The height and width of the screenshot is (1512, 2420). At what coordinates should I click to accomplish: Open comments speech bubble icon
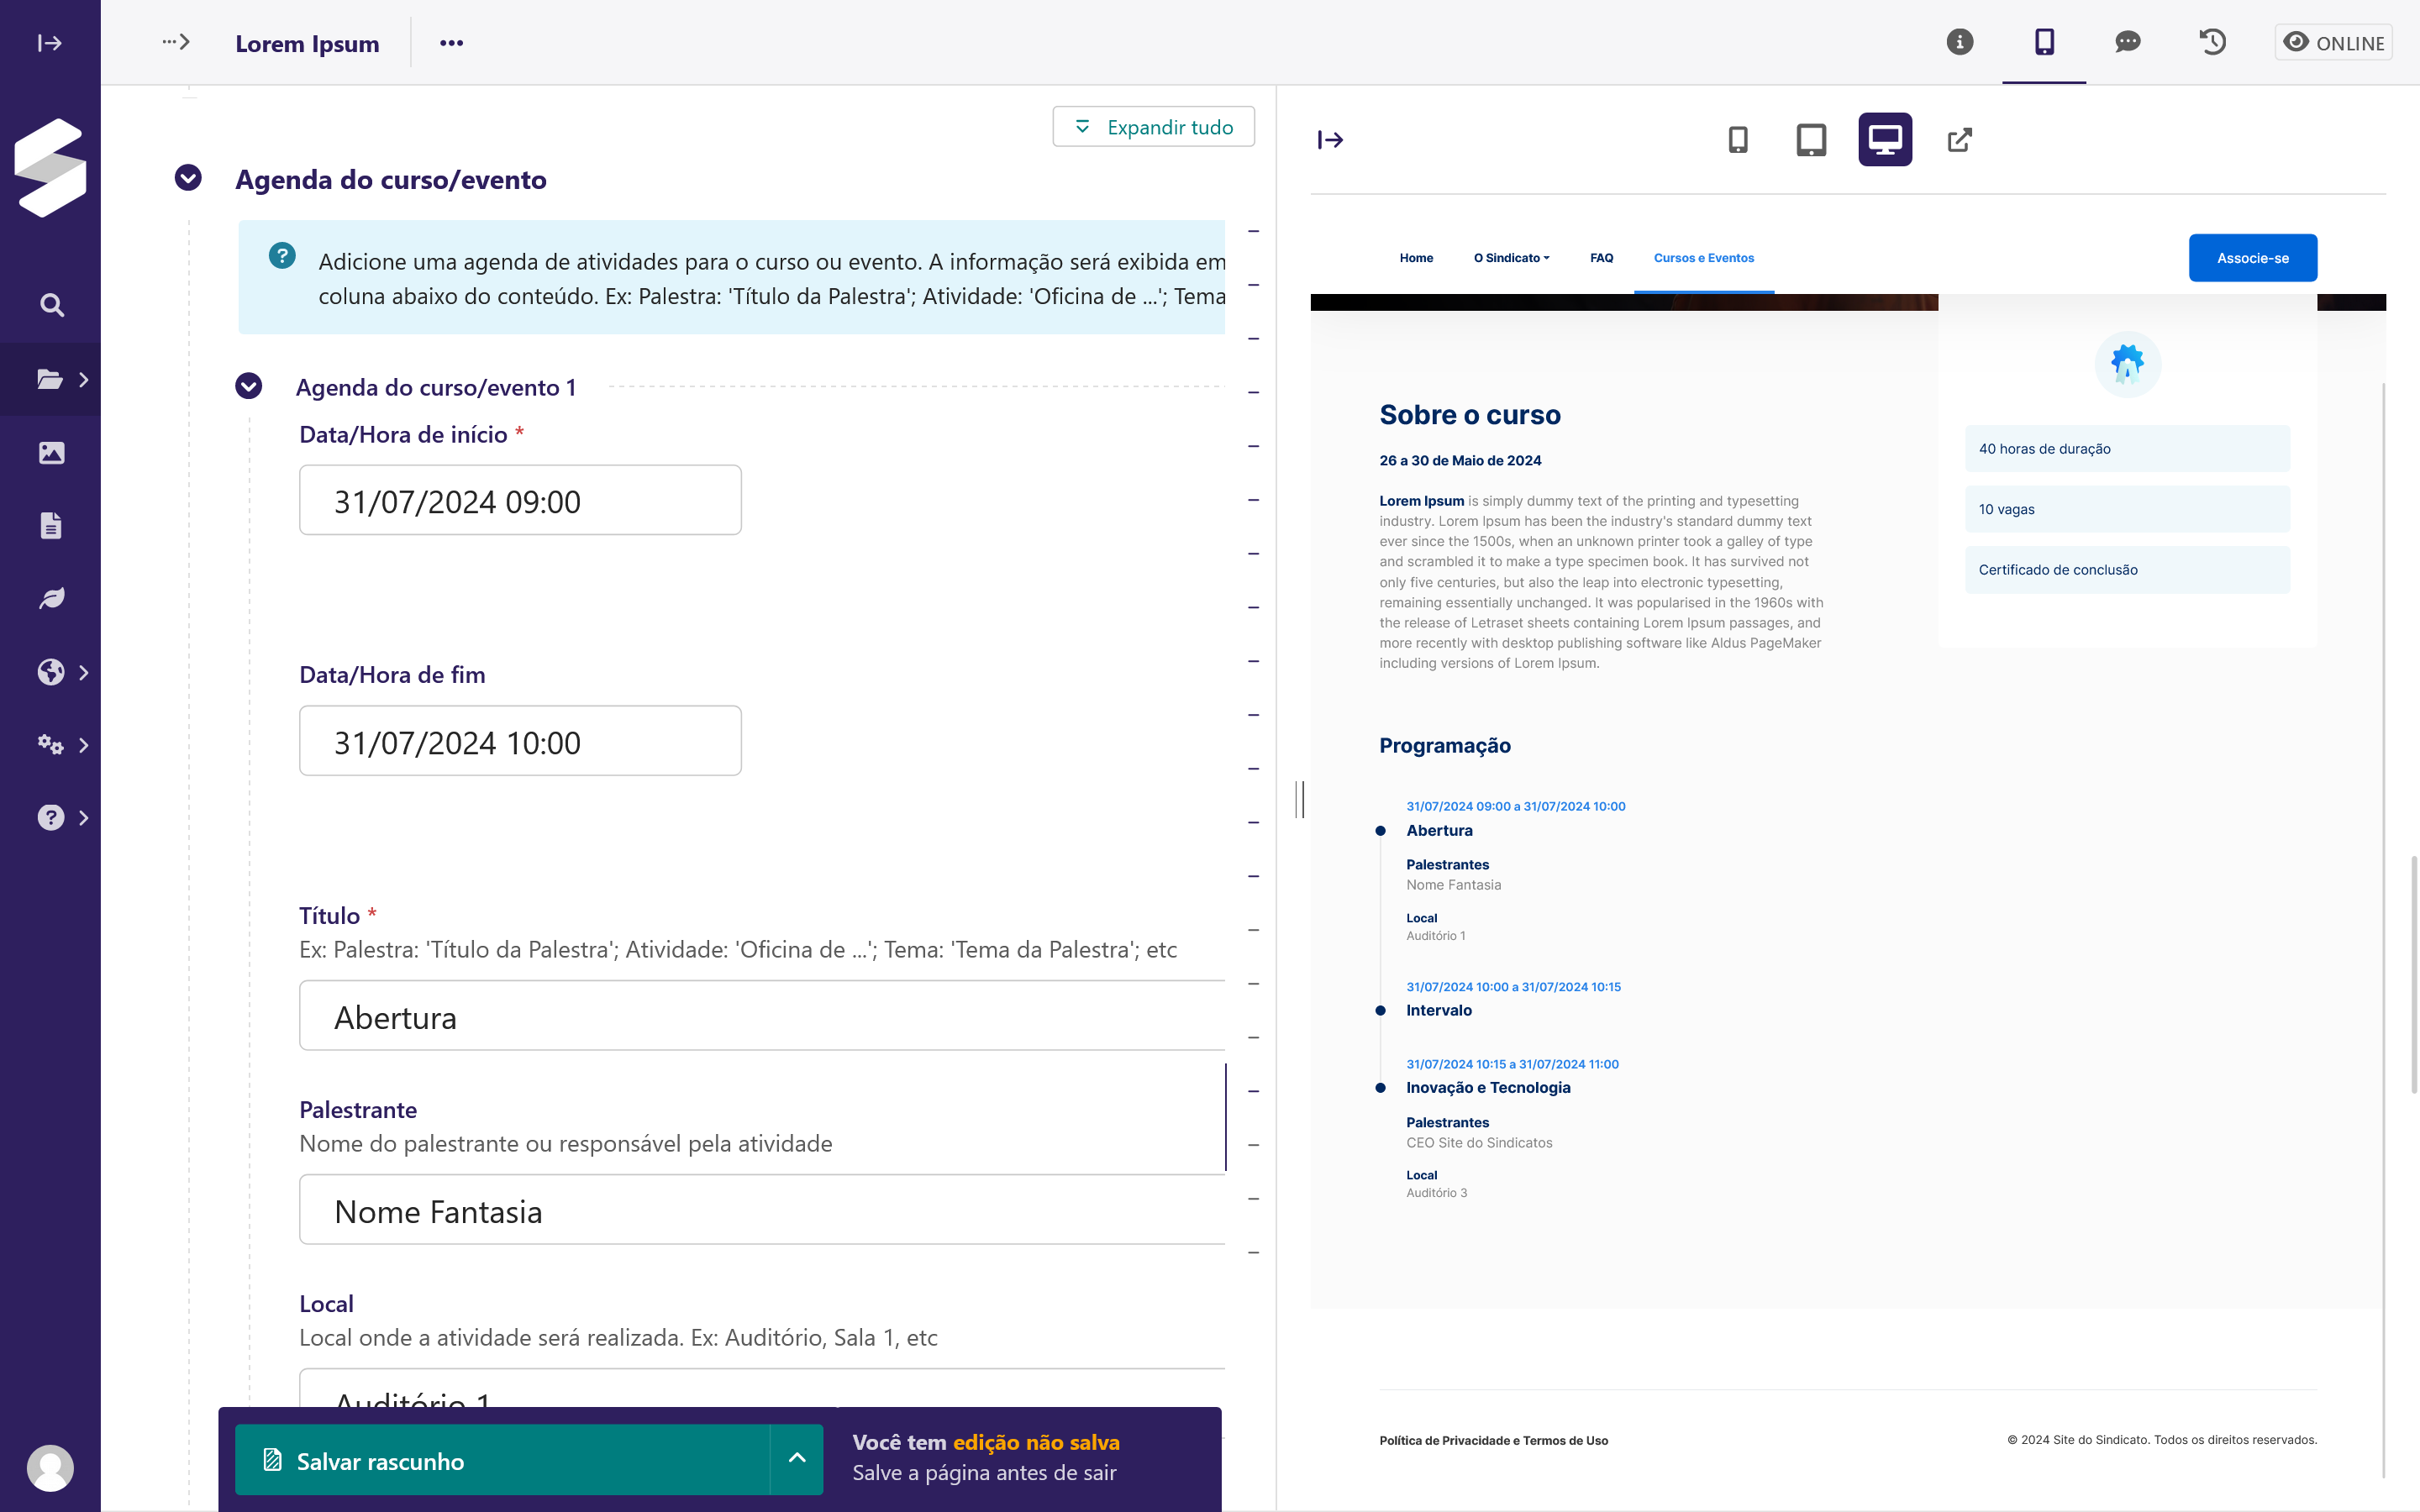point(2127,42)
